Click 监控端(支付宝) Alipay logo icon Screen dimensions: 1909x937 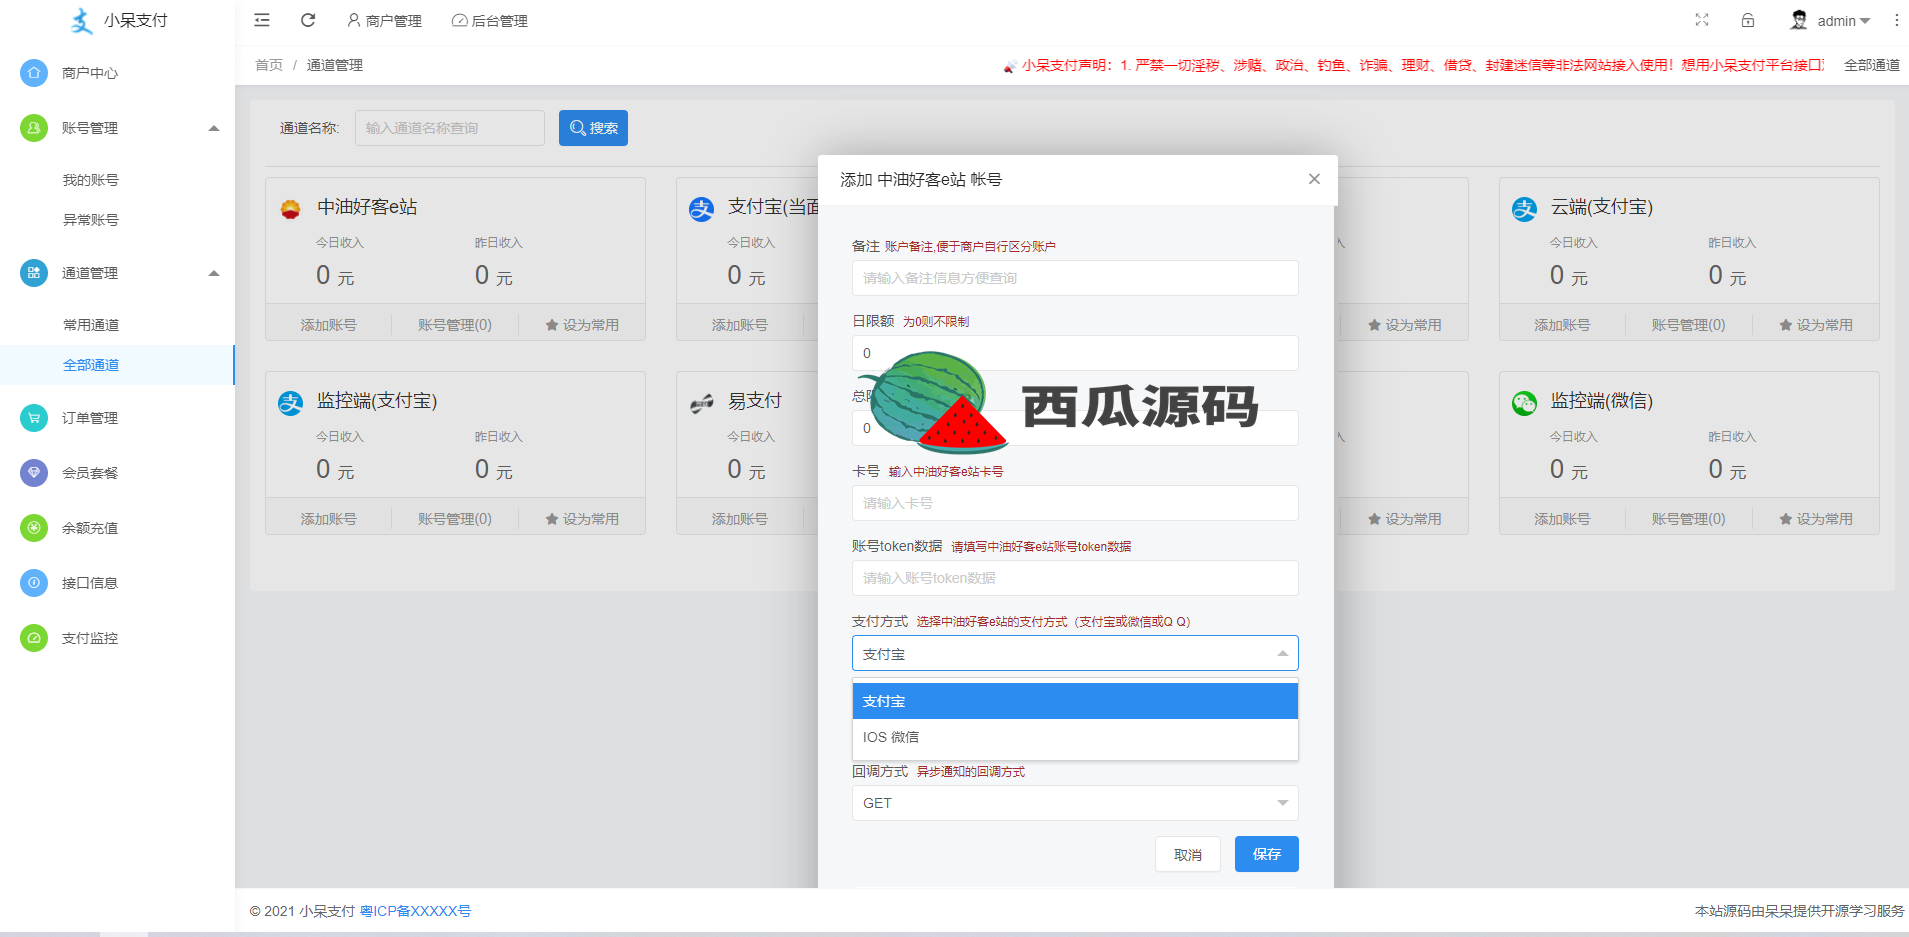coord(290,403)
